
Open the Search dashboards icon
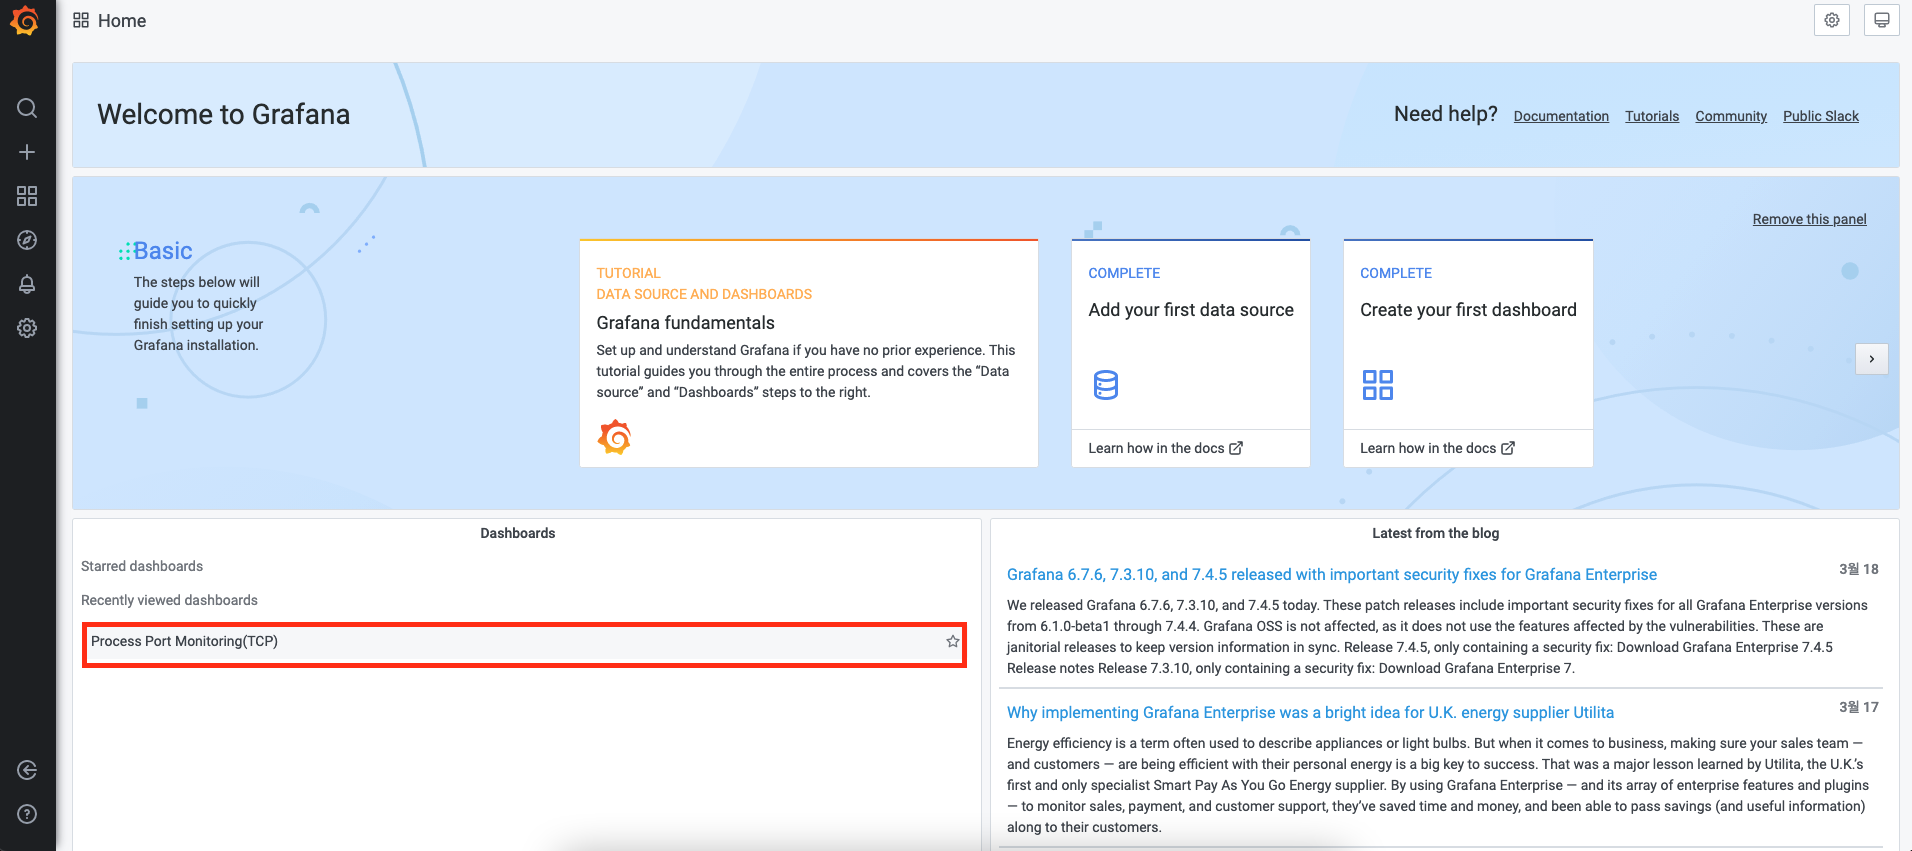(27, 108)
